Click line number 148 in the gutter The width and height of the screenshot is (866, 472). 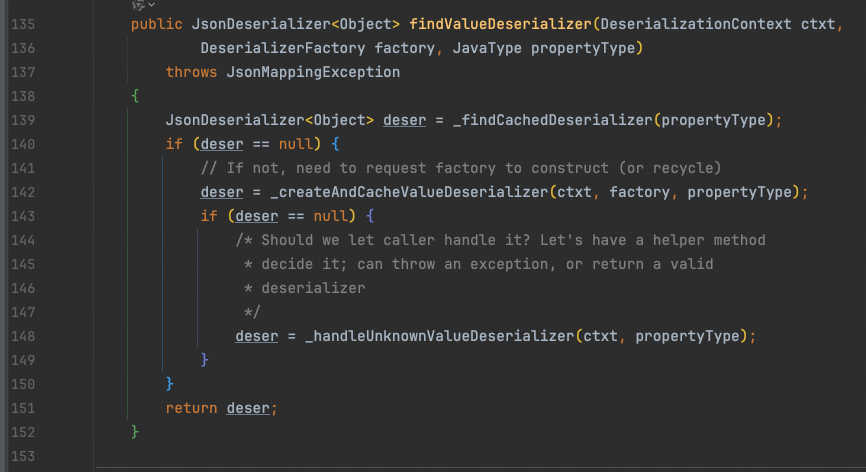point(21,336)
